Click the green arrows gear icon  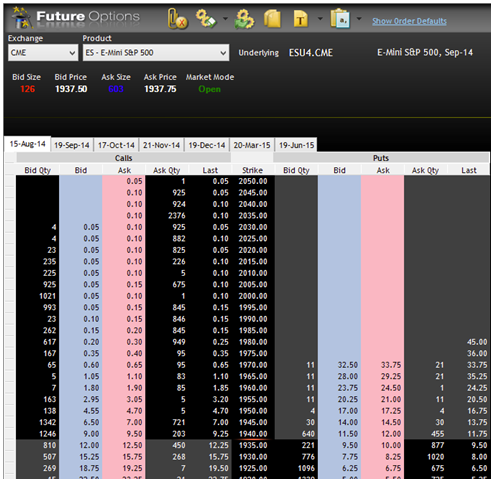click(244, 19)
